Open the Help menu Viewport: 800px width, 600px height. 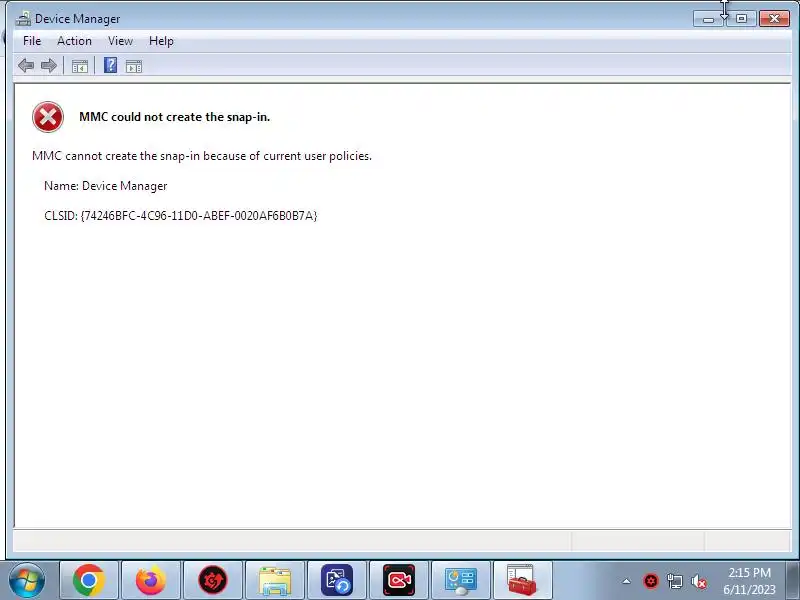(161, 41)
